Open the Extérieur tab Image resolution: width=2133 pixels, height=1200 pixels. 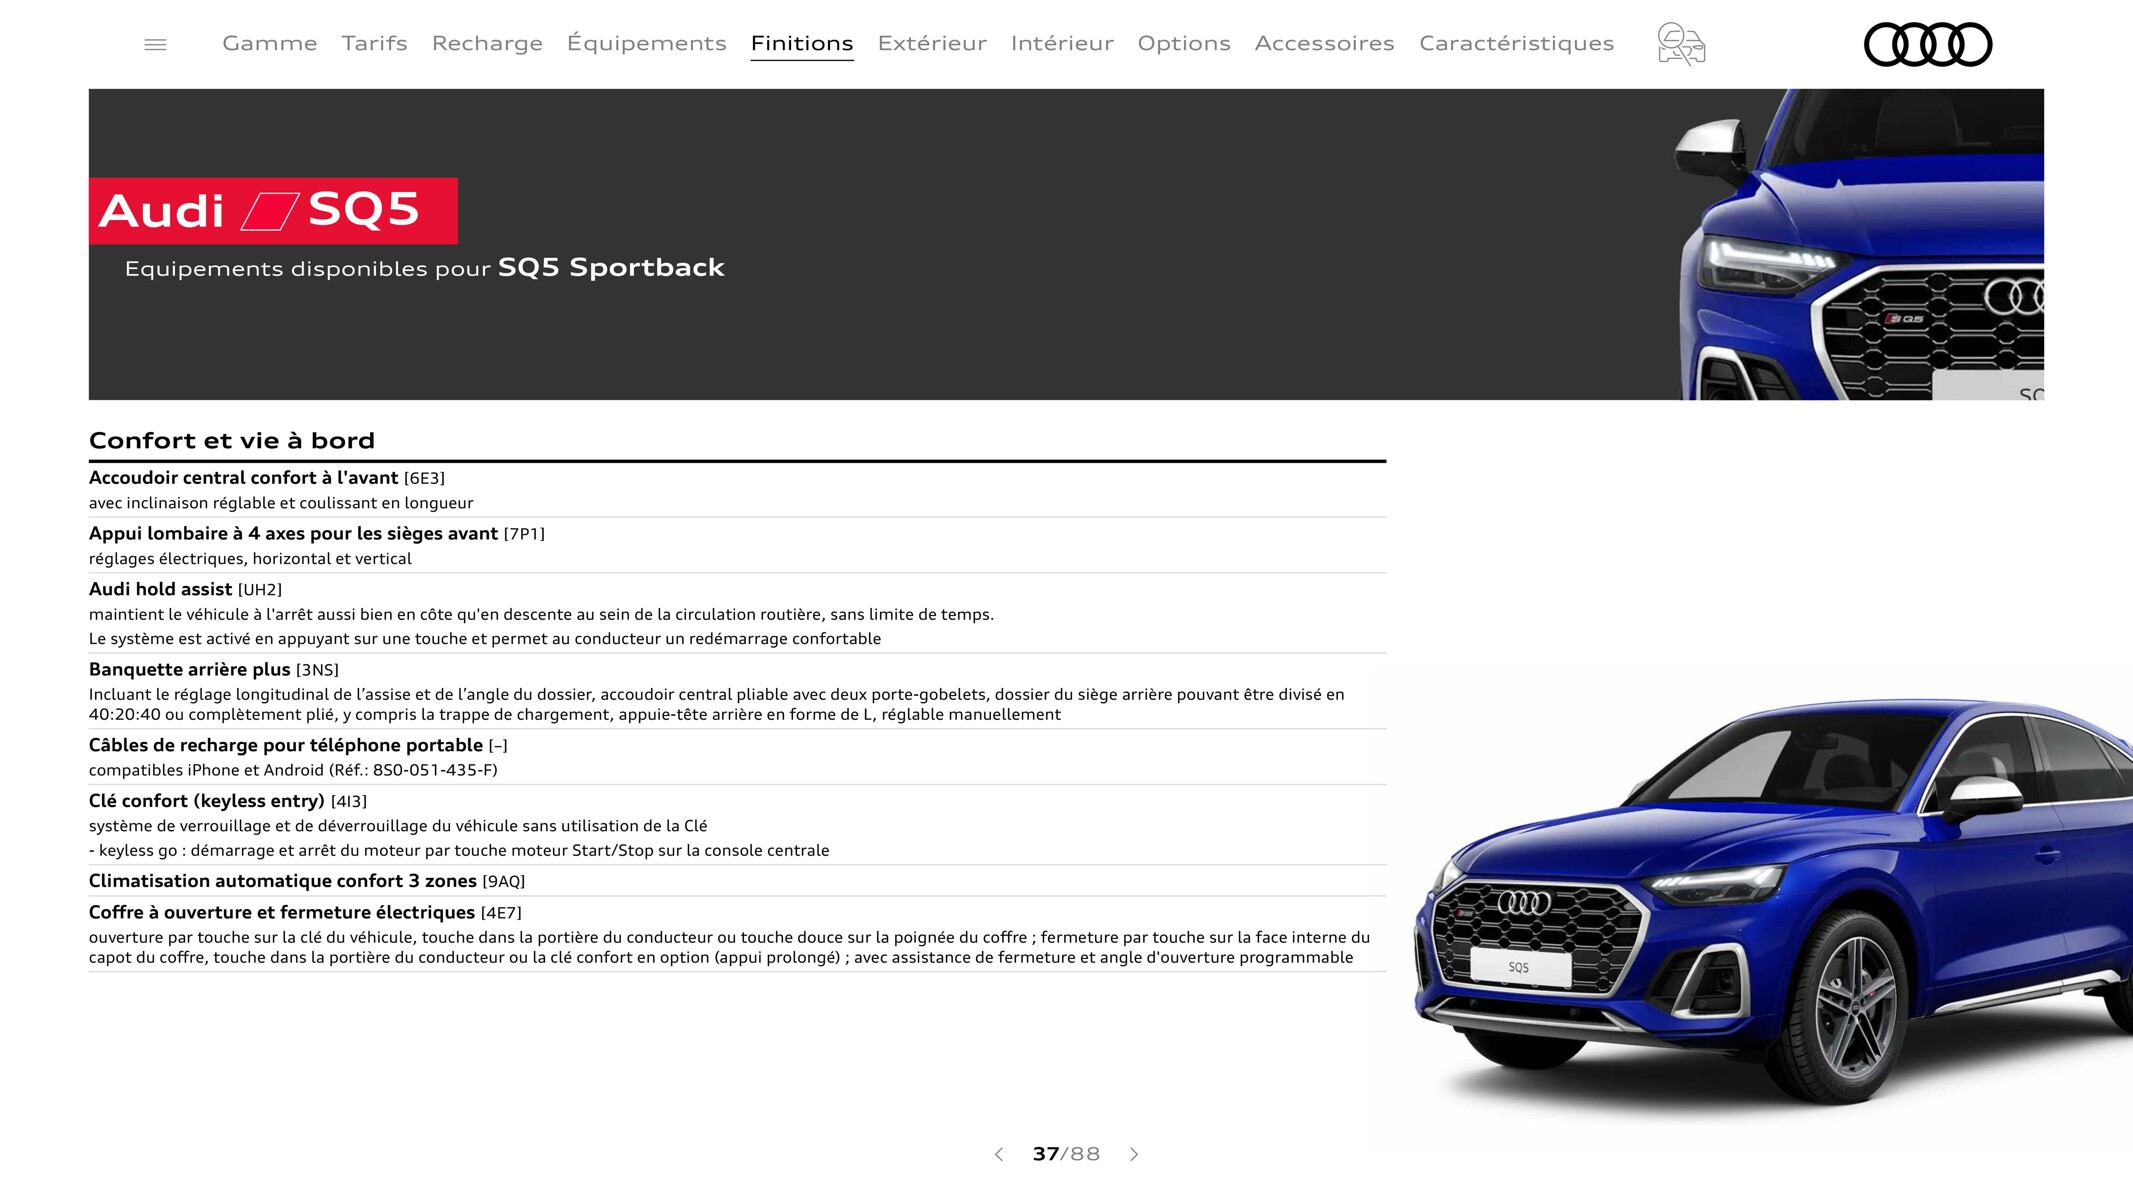point(932,43)
